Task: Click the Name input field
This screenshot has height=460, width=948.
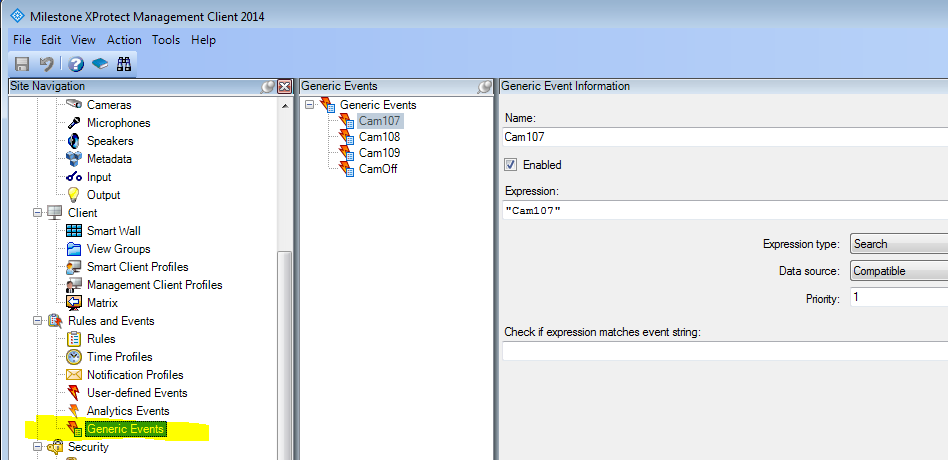Action: [x=725, y=137]
